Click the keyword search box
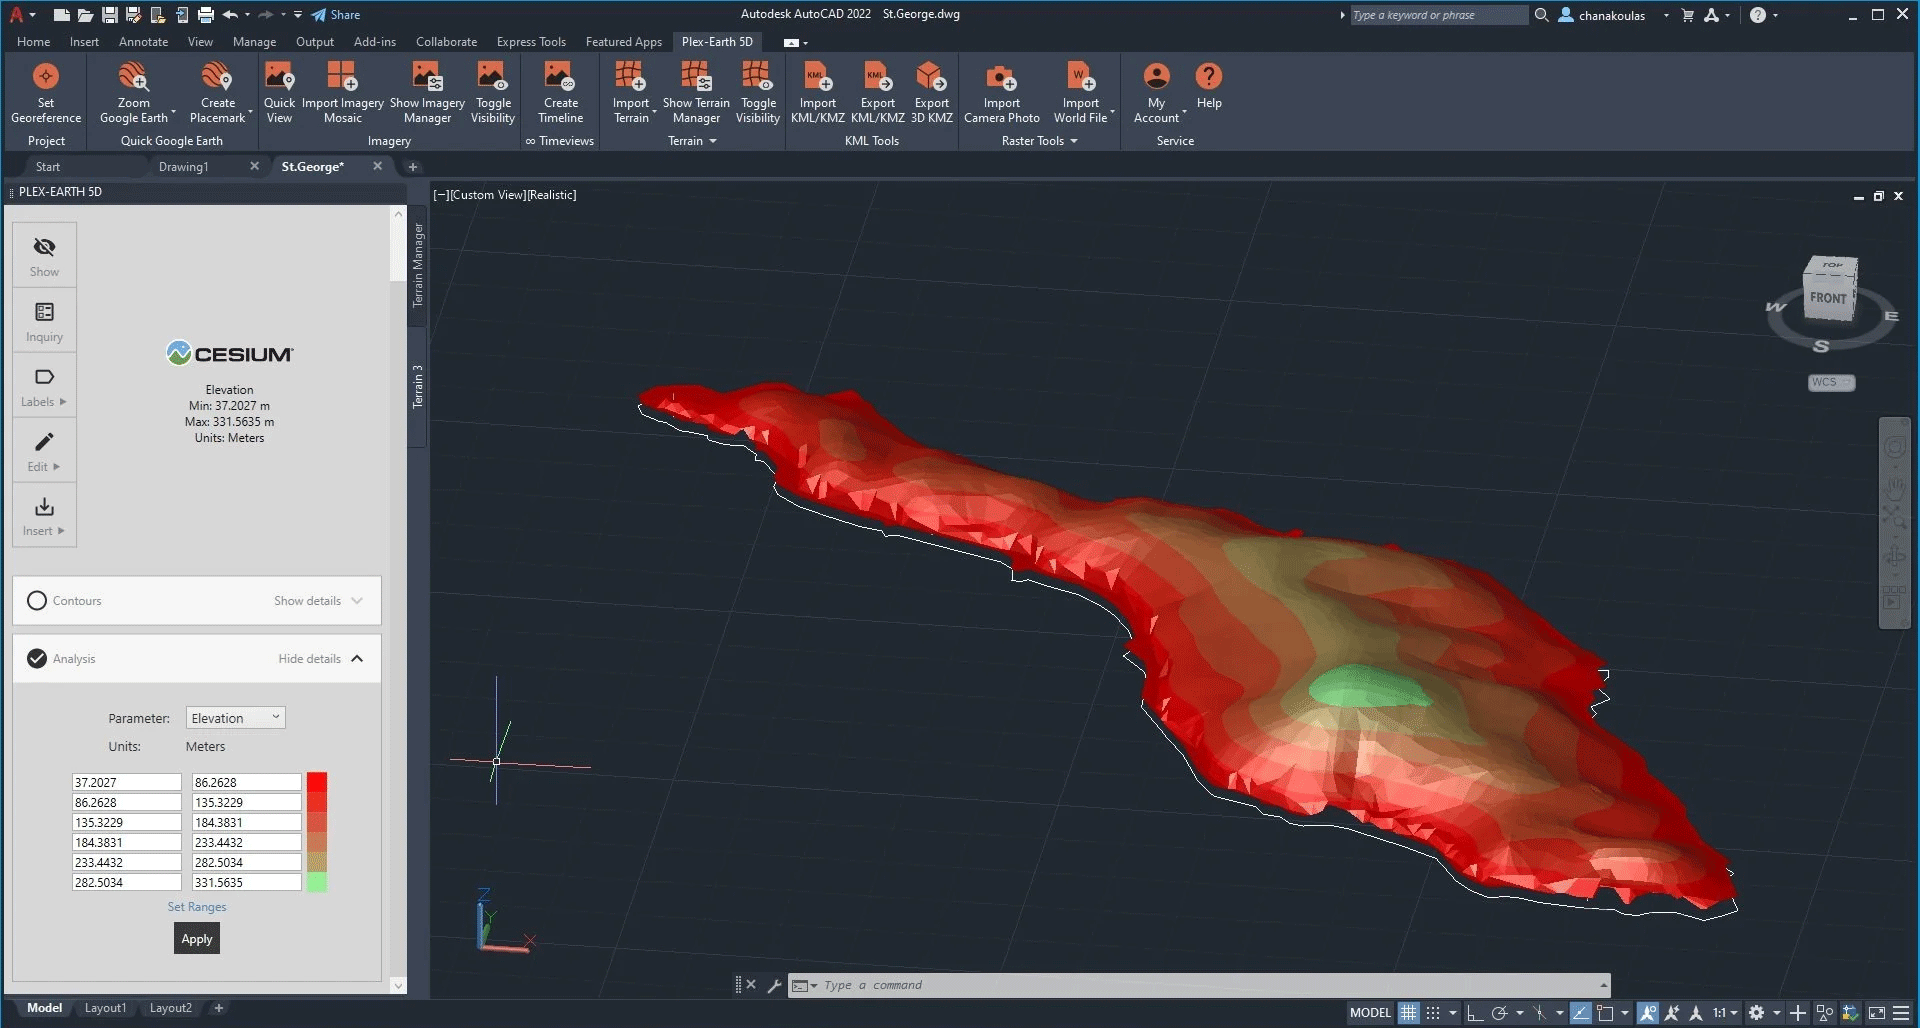1920x1028 pixels. pos(1438,15)
